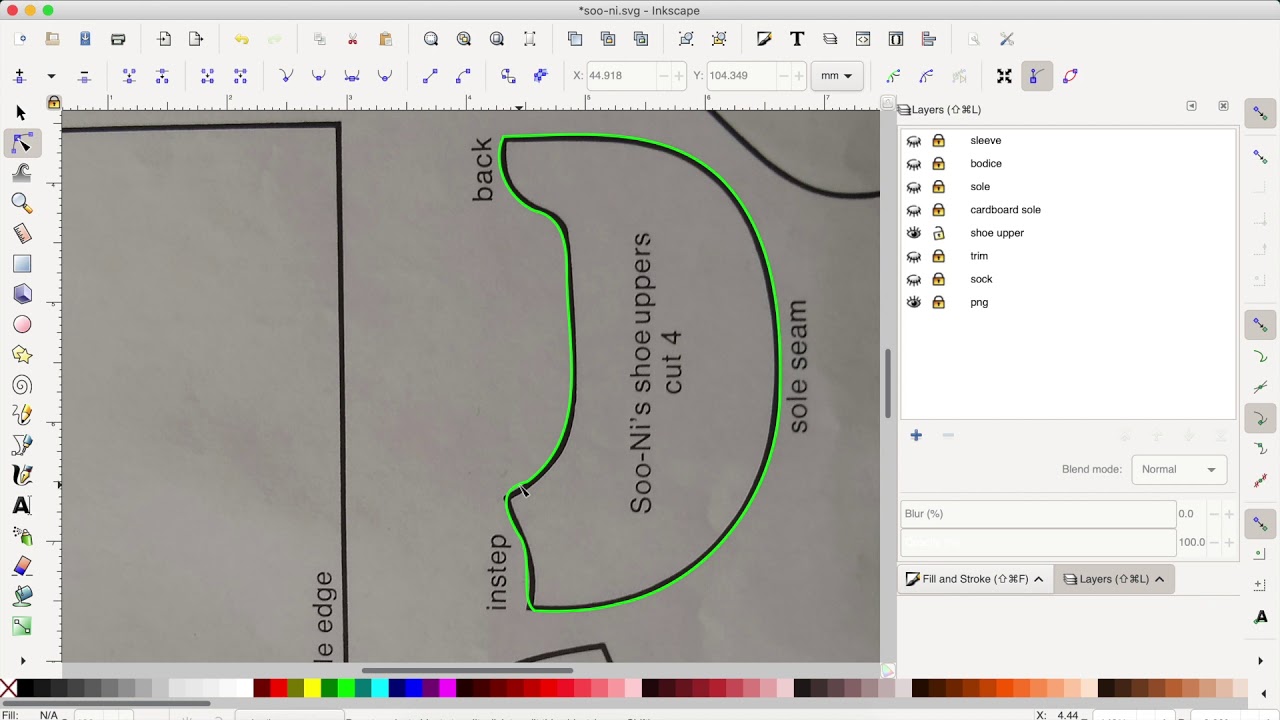This screenshot has width=1280, height=720.
Task: Unlock the trim layer
Action: (938, 256)
